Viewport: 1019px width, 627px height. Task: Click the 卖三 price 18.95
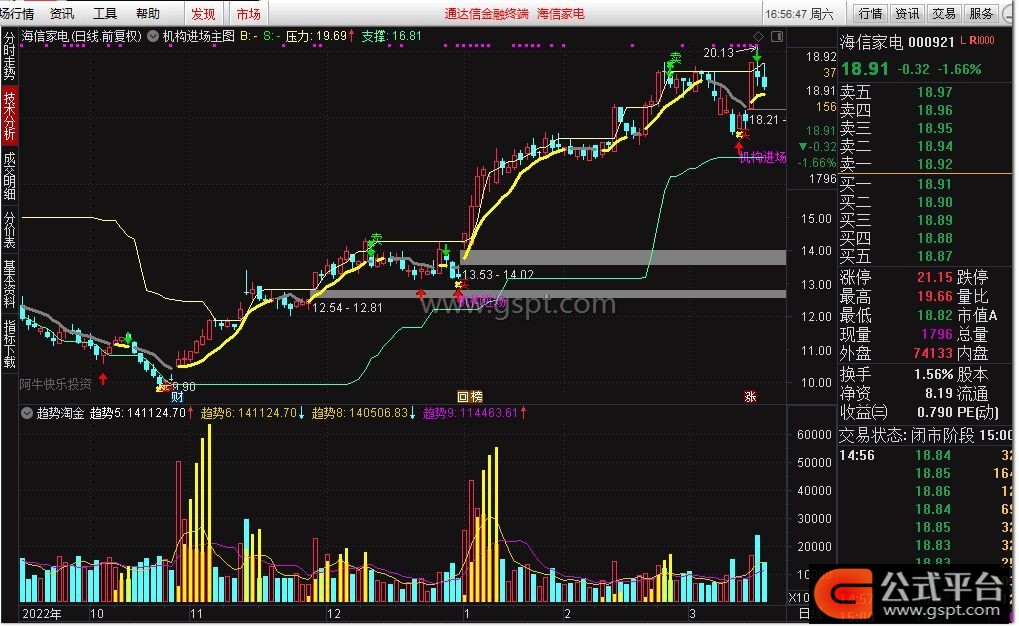click(935, 129)
